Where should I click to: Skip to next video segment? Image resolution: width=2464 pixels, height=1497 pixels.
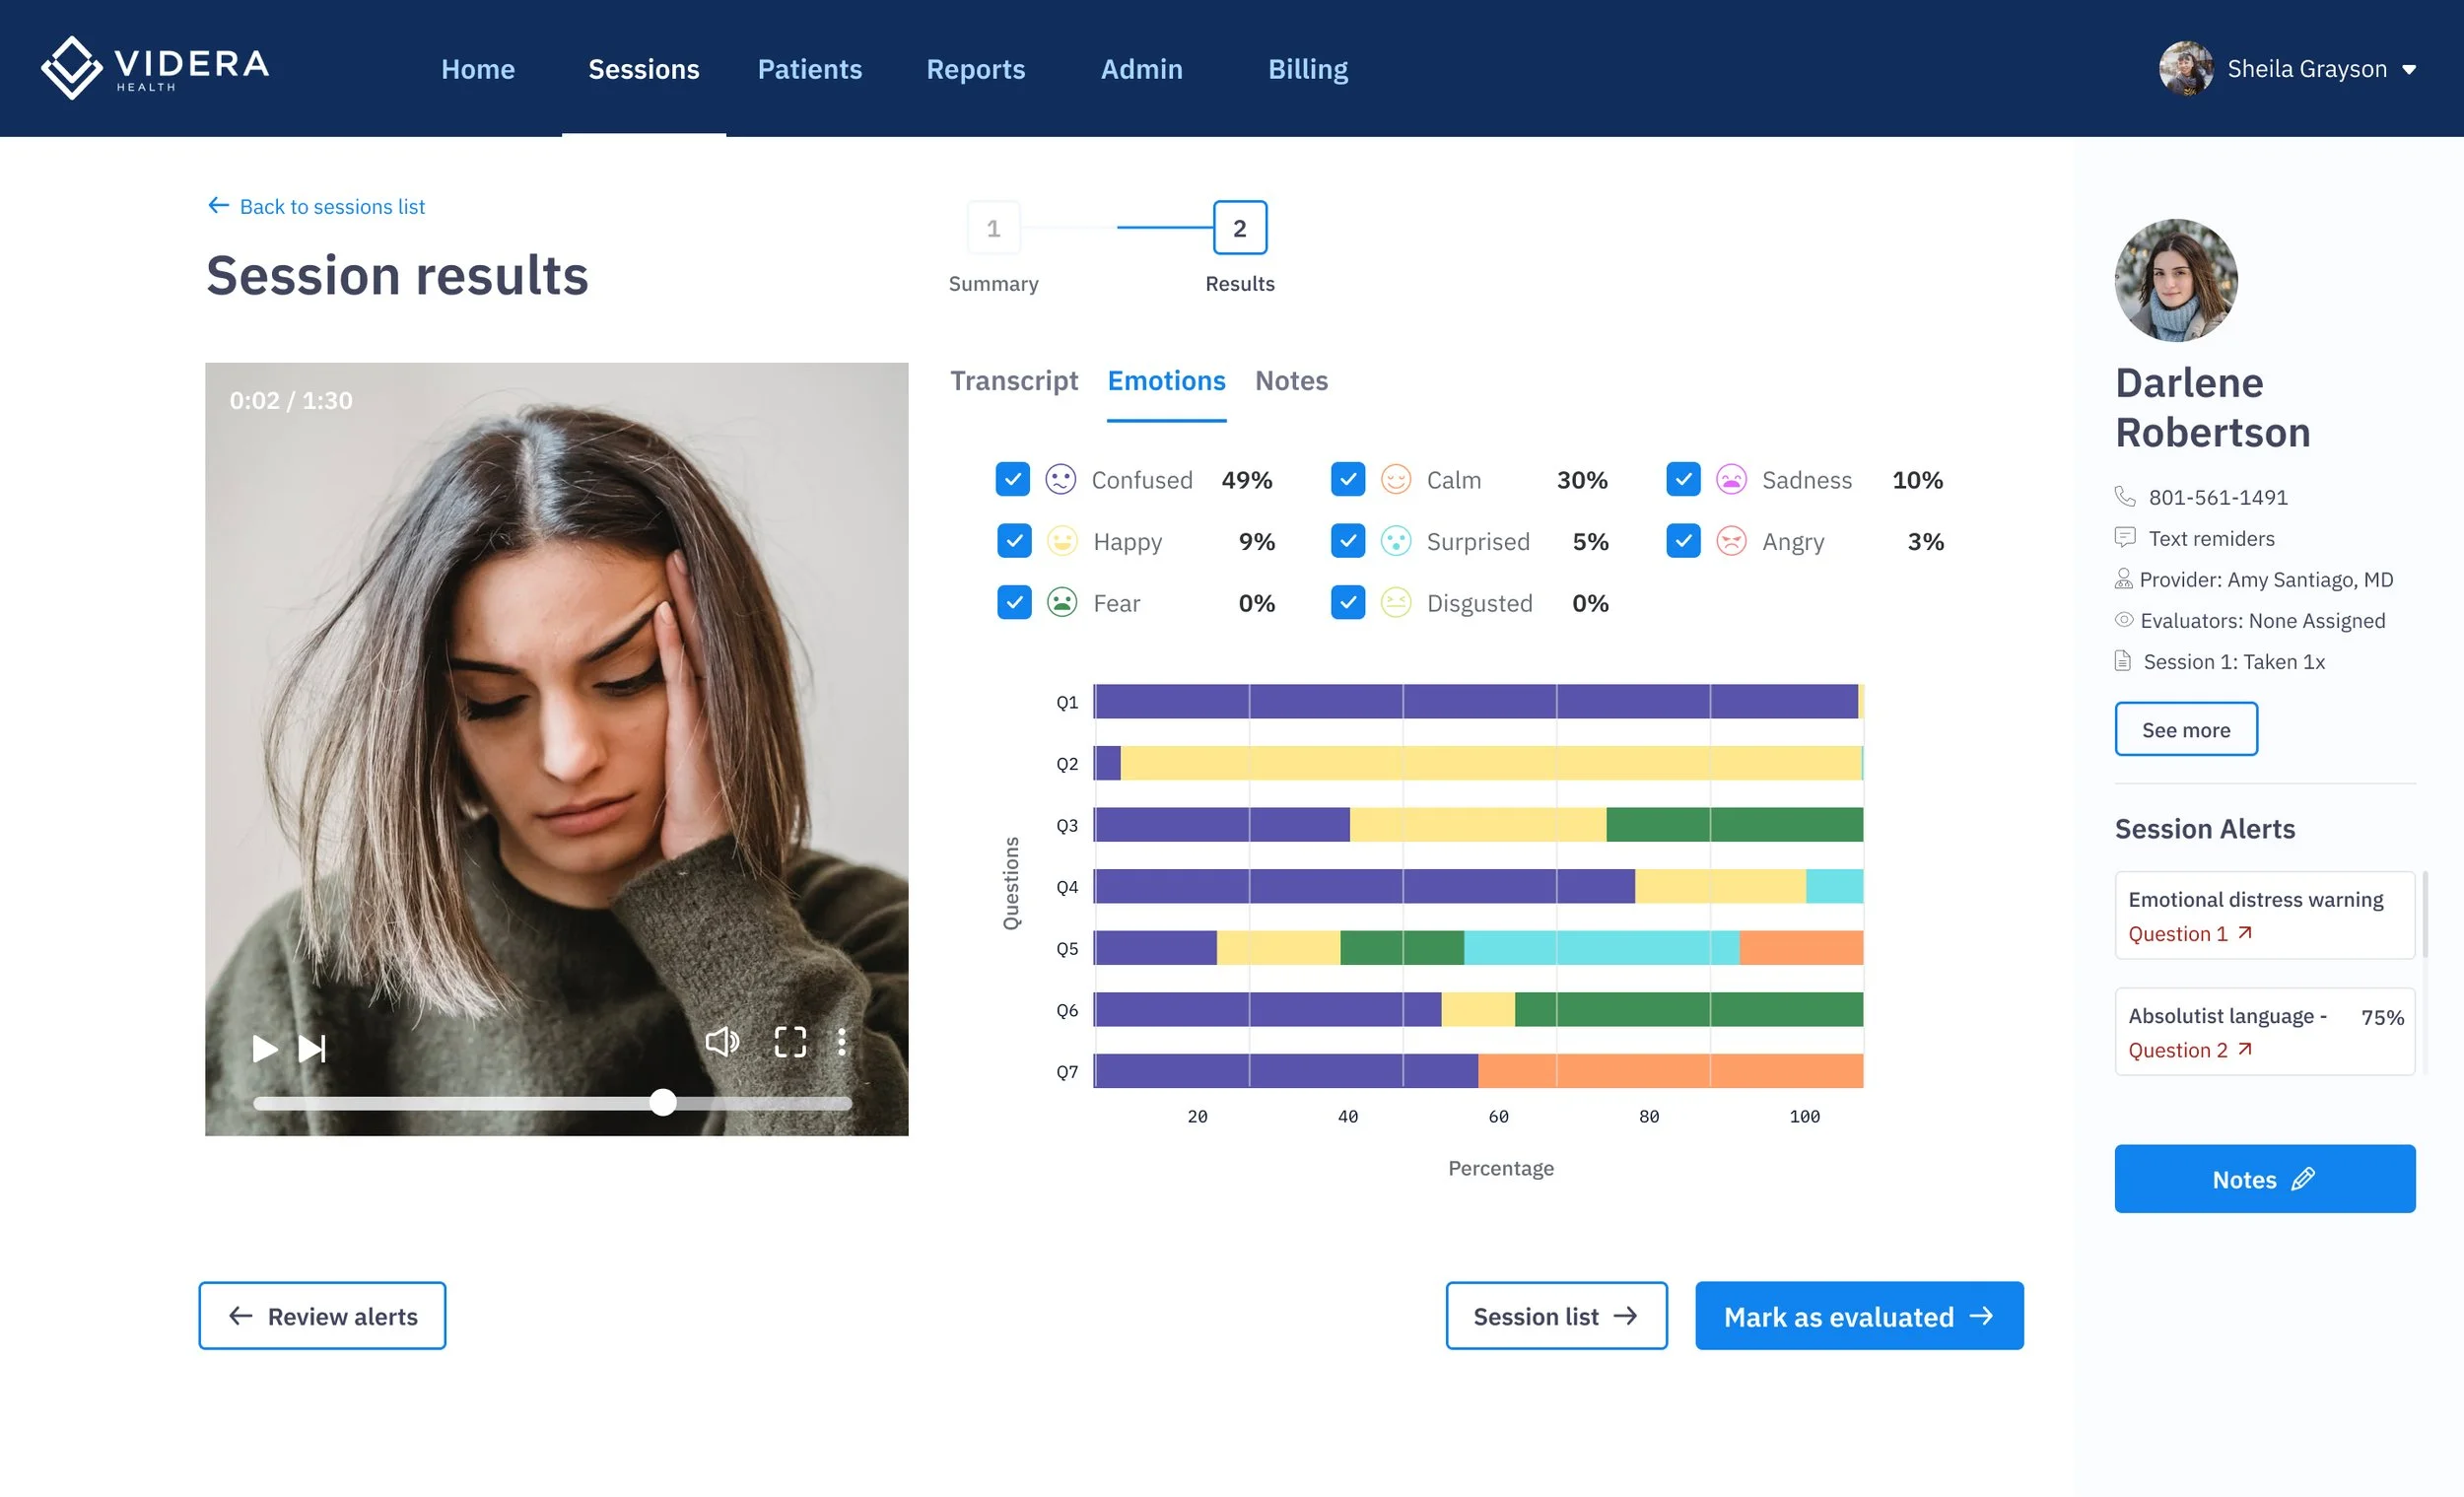click(x=312, y=1048)
